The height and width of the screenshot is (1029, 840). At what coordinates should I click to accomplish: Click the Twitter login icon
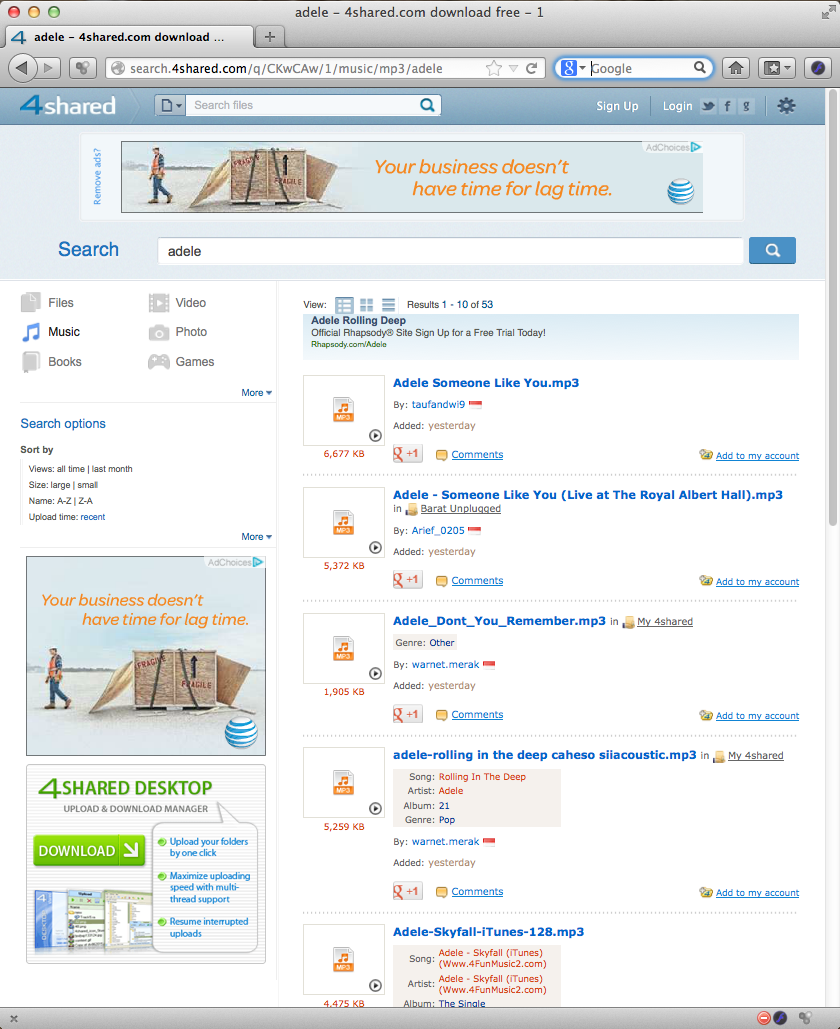click(708, 106)
